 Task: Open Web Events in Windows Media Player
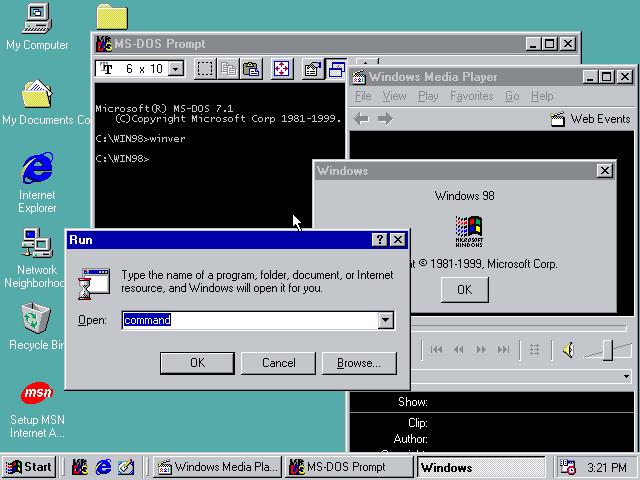pyautogui.click(x=590, y=119)
